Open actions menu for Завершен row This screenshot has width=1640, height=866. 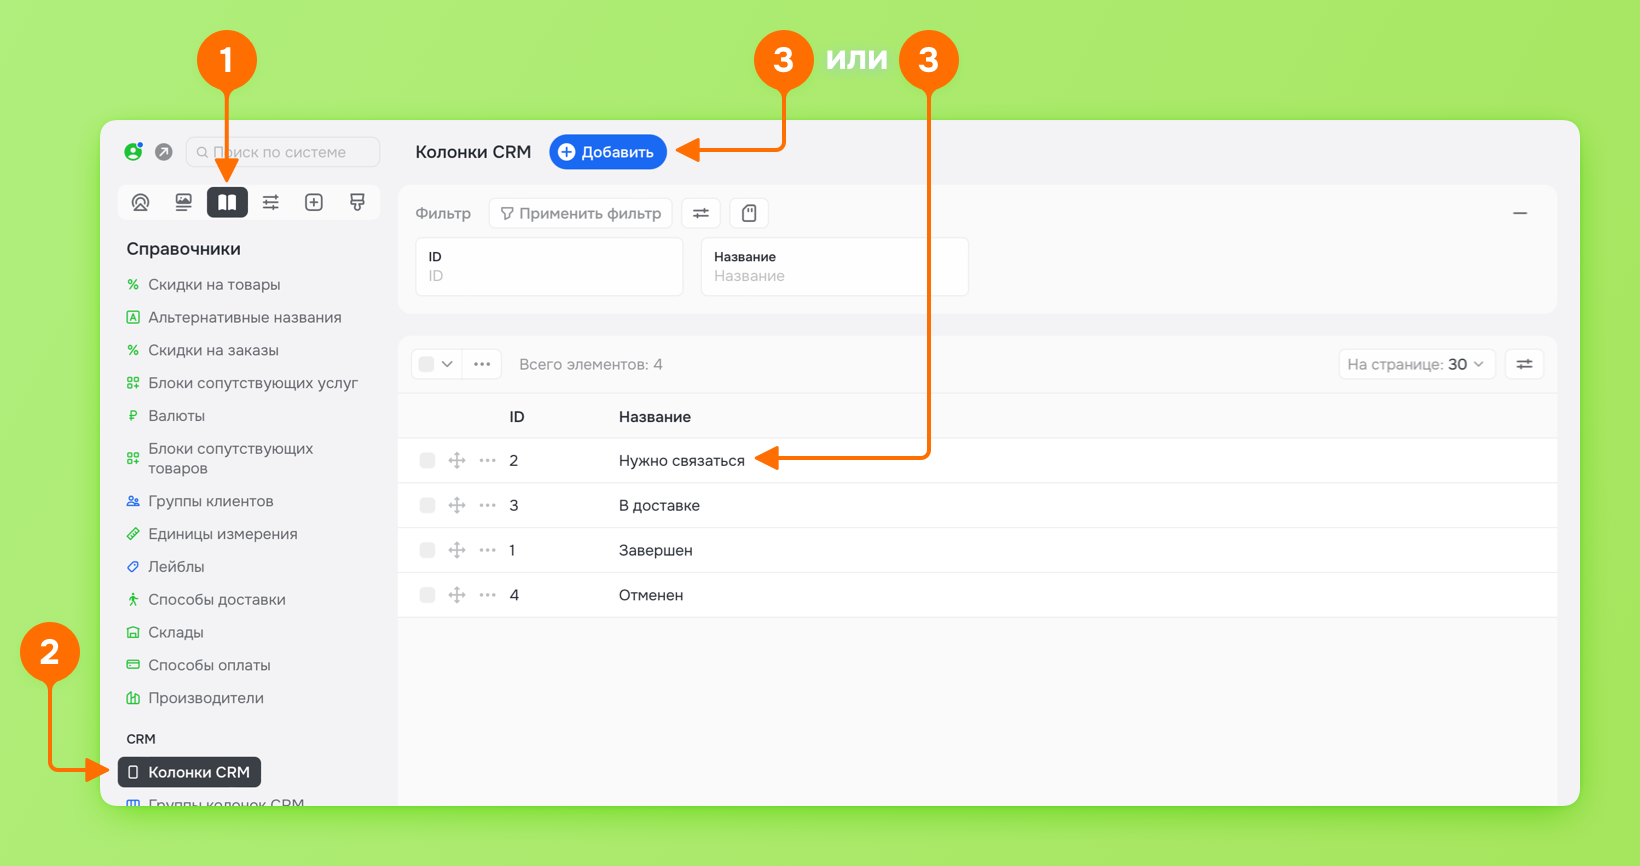point(488,550)
